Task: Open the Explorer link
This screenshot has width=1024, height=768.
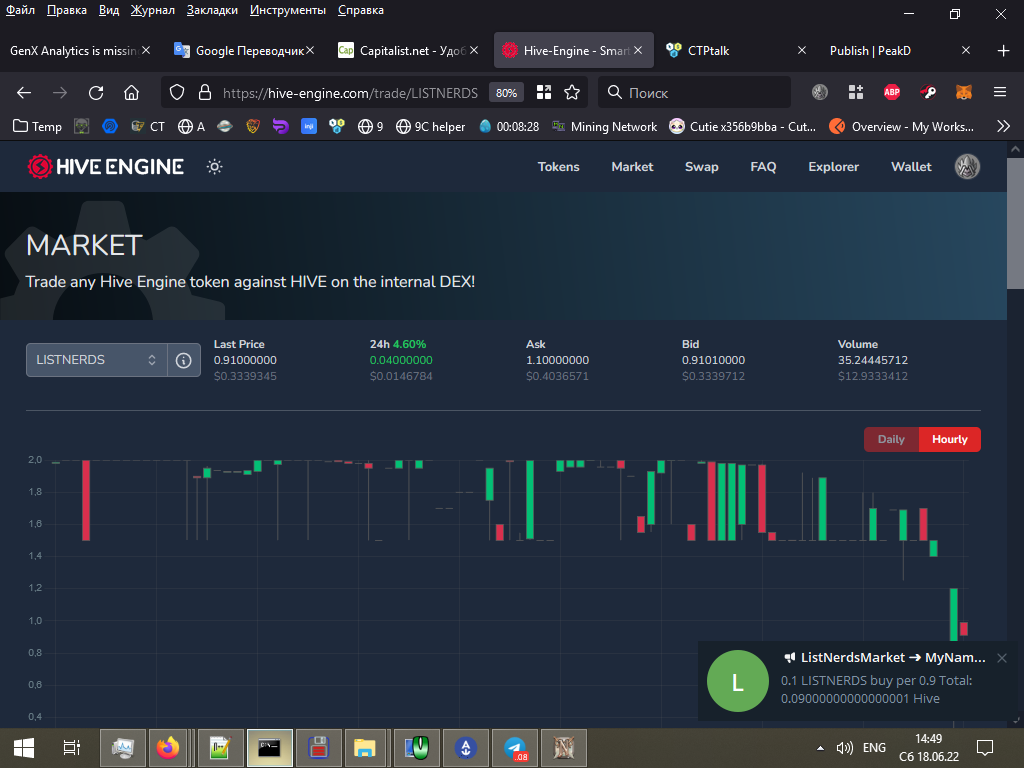Action: point(833,167)
